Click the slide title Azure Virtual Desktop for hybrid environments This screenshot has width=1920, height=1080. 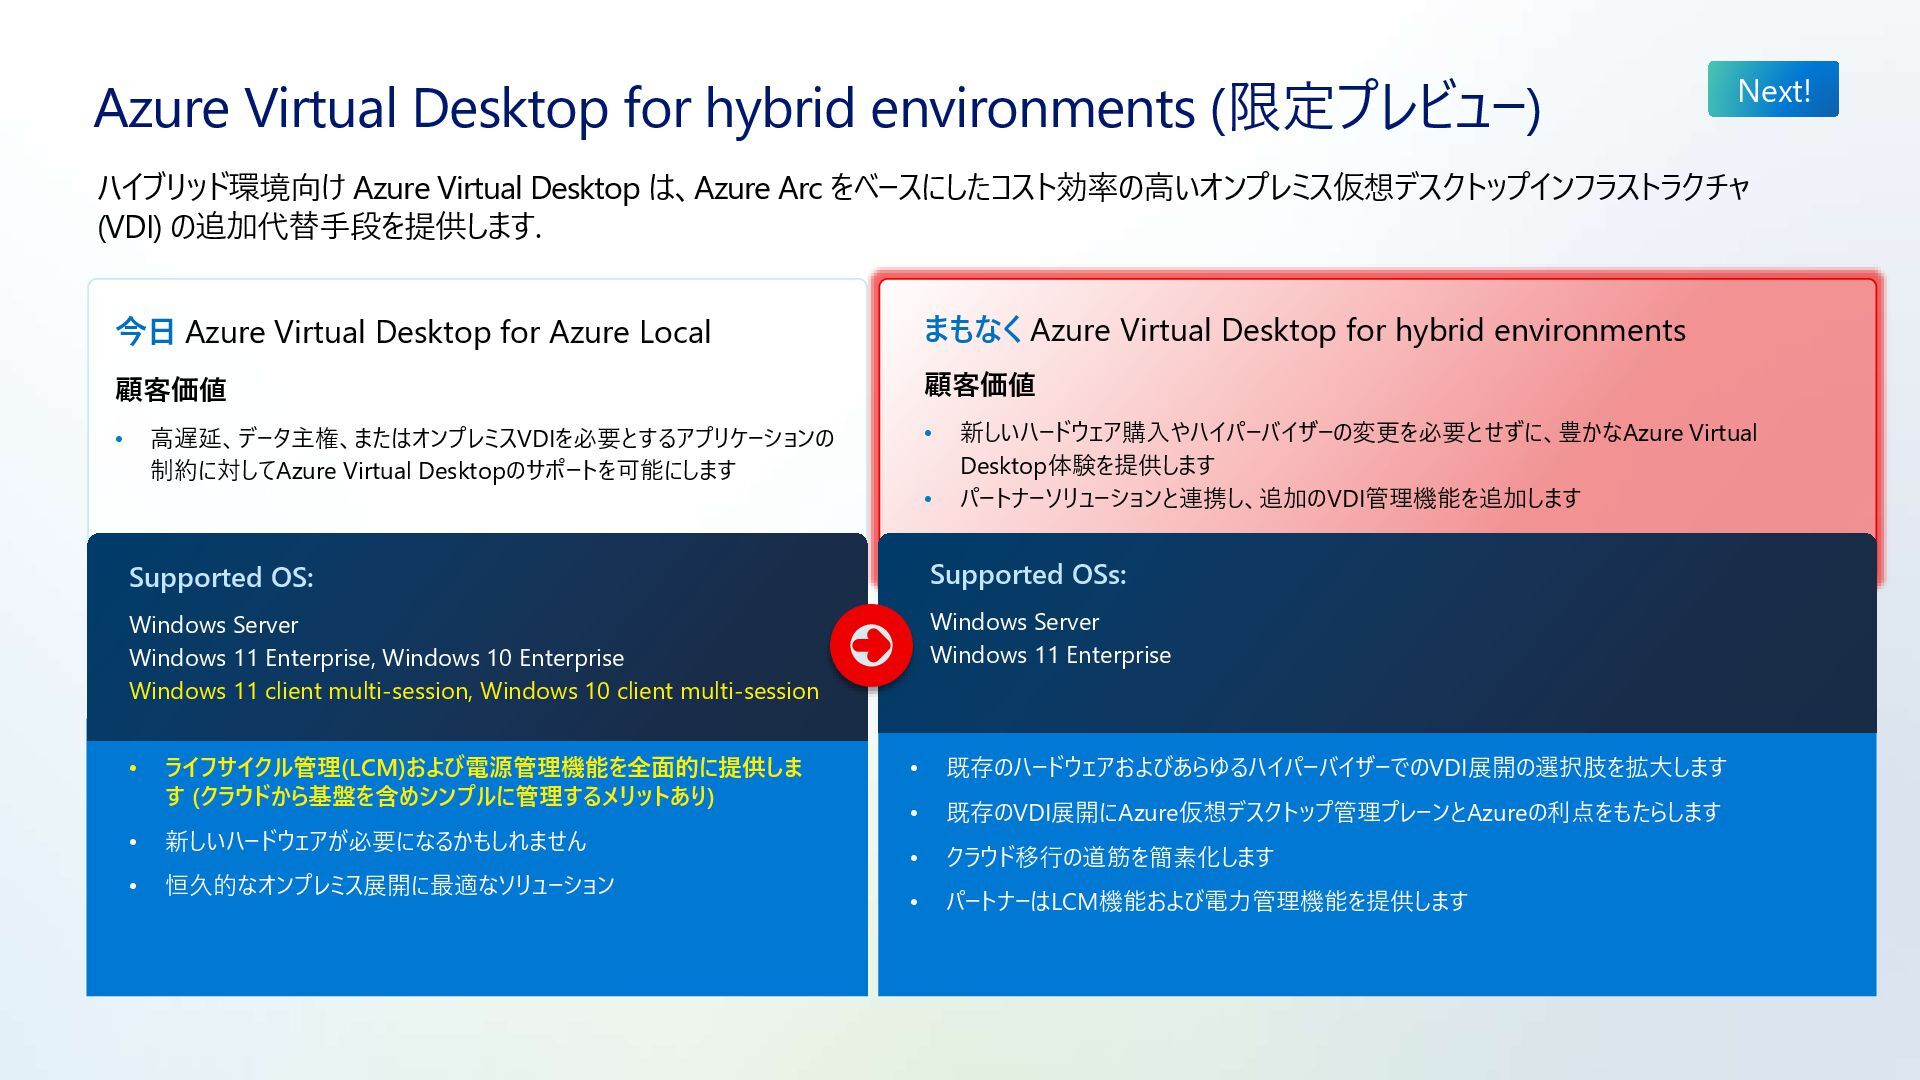pyautogui.click(x=815, y=107)
